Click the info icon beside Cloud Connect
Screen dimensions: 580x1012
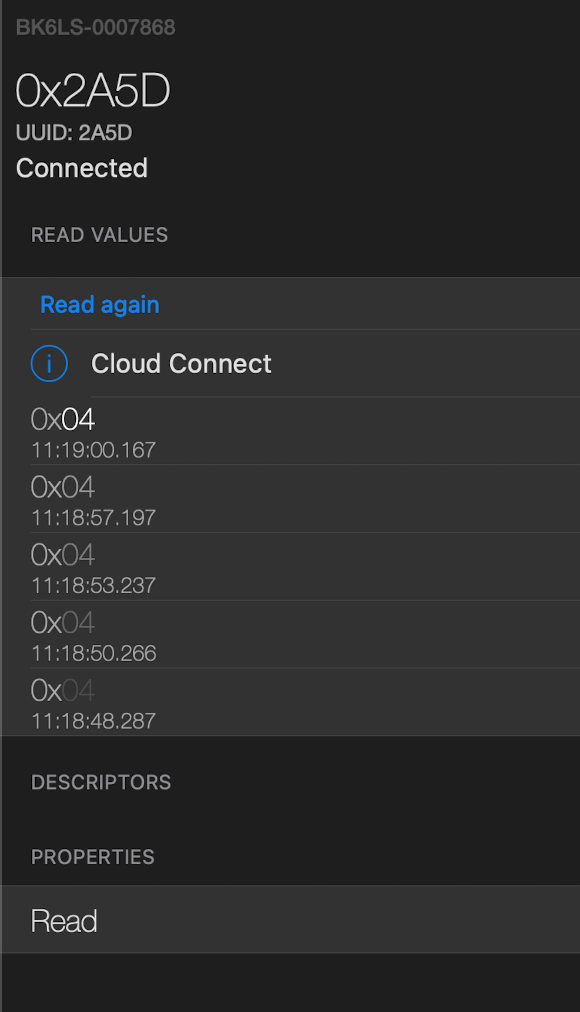tap(49, 363)
